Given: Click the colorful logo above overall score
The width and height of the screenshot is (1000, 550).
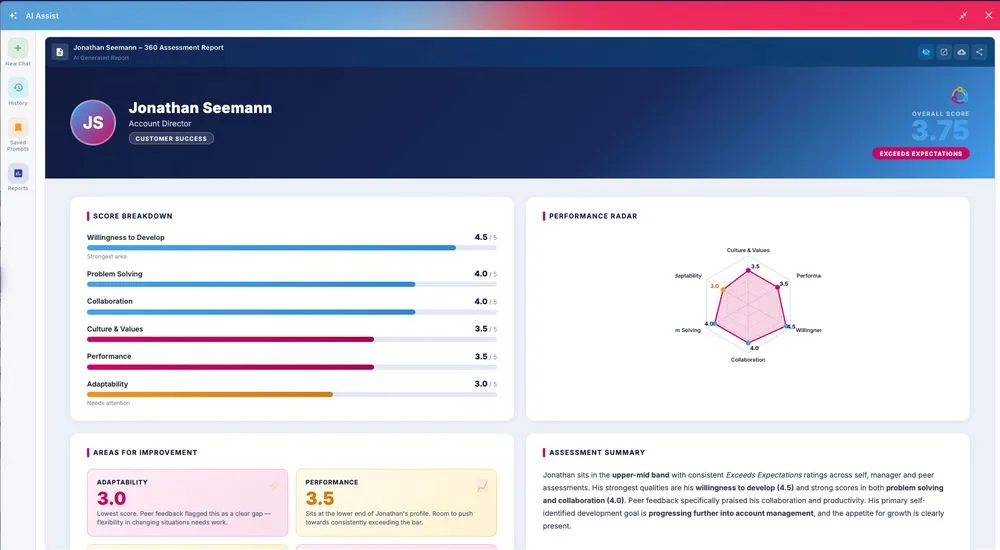Looking at the screenshot, I should point(959,96).
